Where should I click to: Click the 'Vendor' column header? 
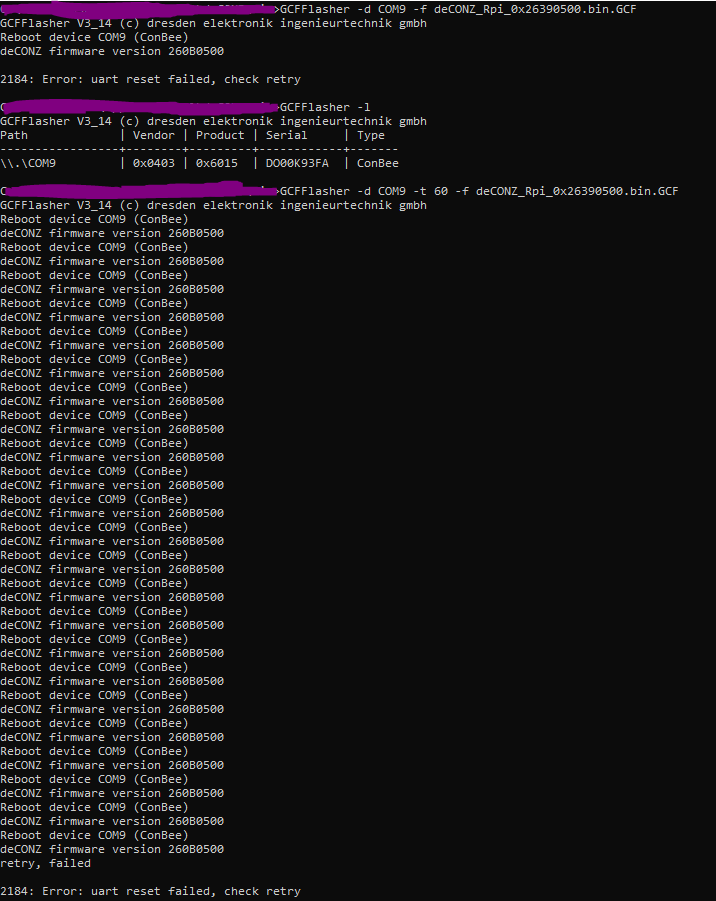click(153, 135)
